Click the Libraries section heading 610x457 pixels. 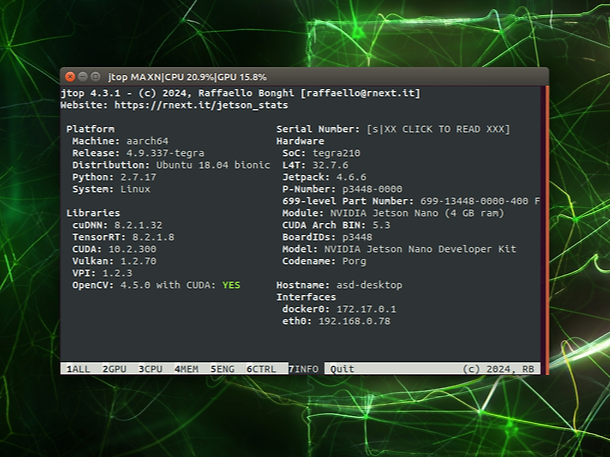click(93, 213)
